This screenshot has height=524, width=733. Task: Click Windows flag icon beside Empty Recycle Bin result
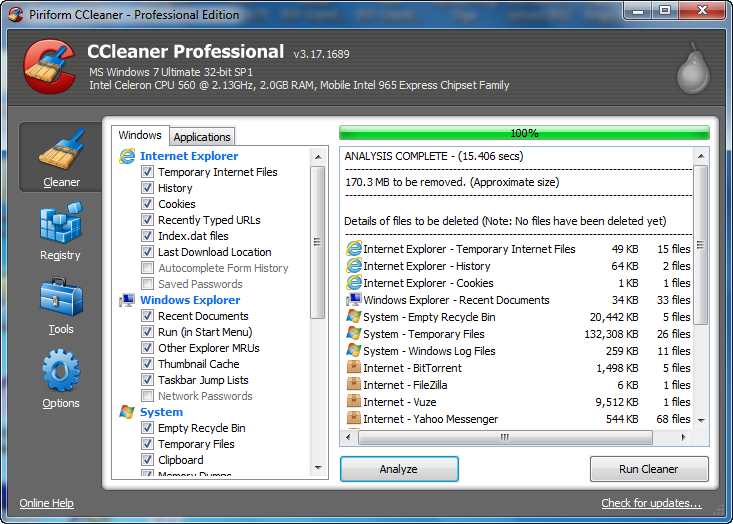click(x=354, y=317)
